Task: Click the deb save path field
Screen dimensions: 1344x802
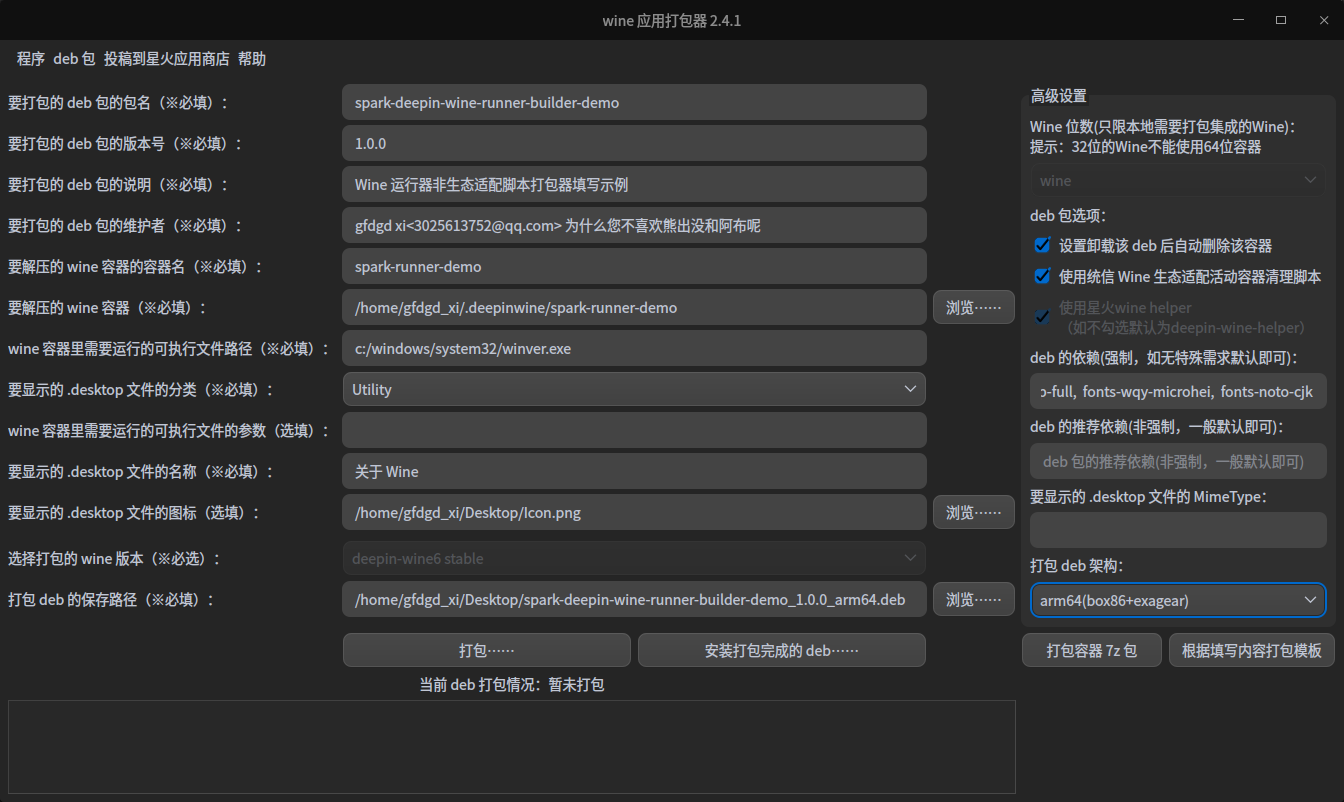Action: (x=634, y=599)
